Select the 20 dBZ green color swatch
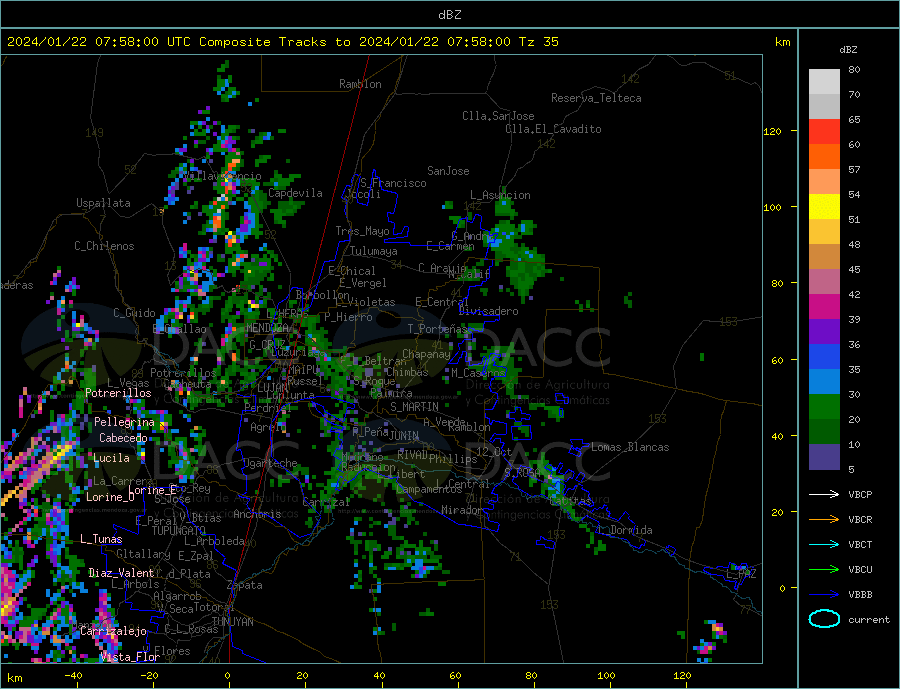The width and height of the screenshot is (900, 689). click(824, 432)
